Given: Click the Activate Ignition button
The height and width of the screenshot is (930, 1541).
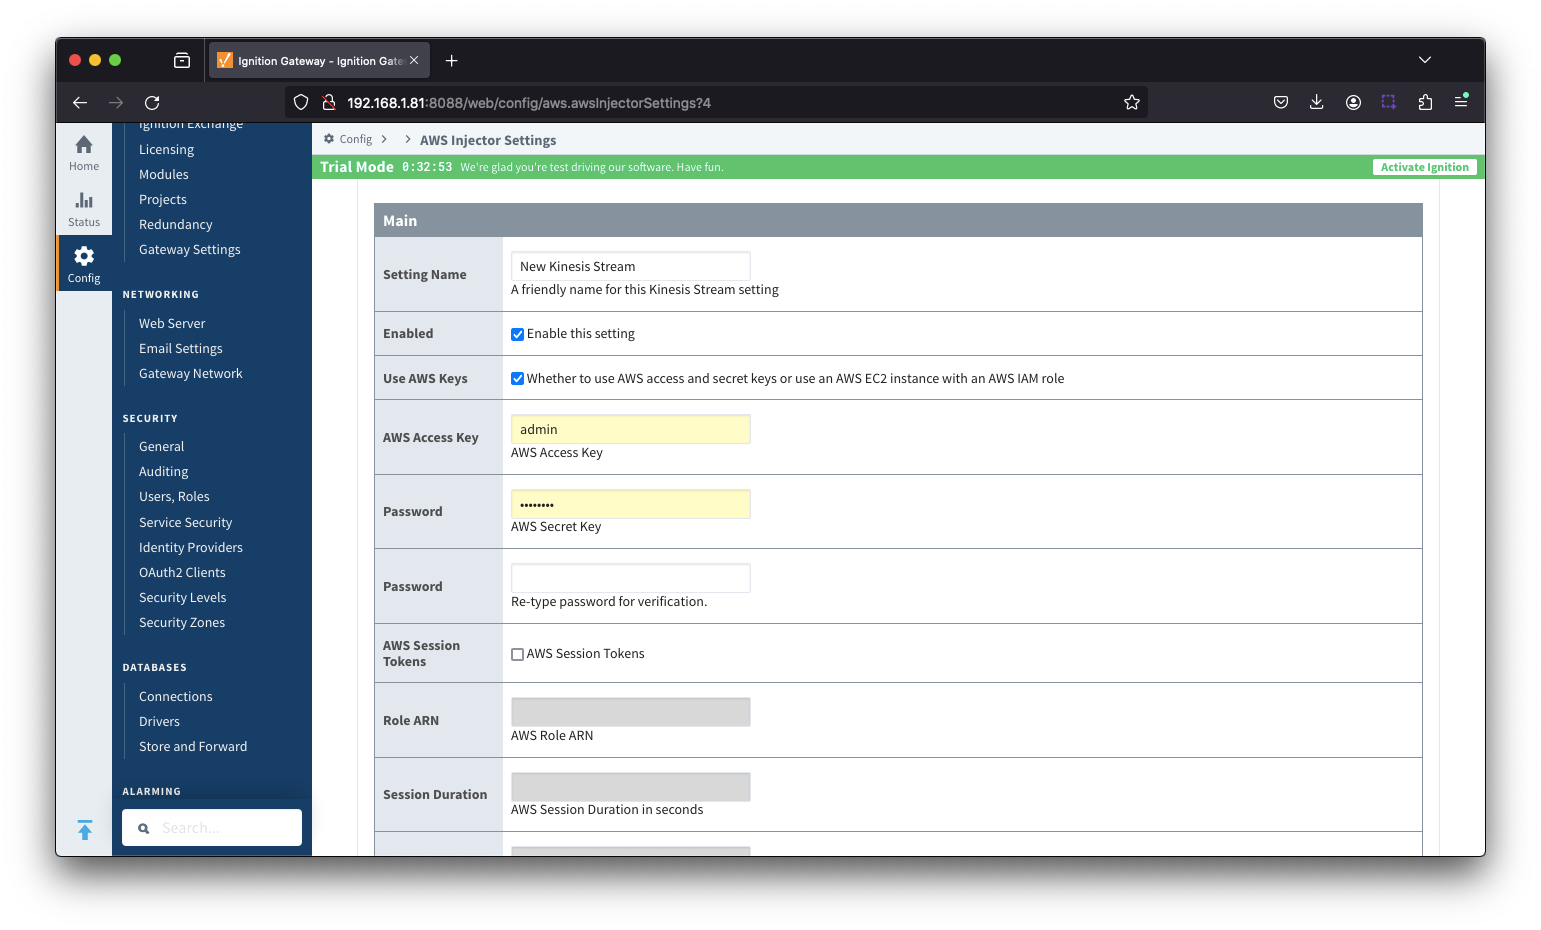Looking at the screenshot, I should (x=1424, y=168).
